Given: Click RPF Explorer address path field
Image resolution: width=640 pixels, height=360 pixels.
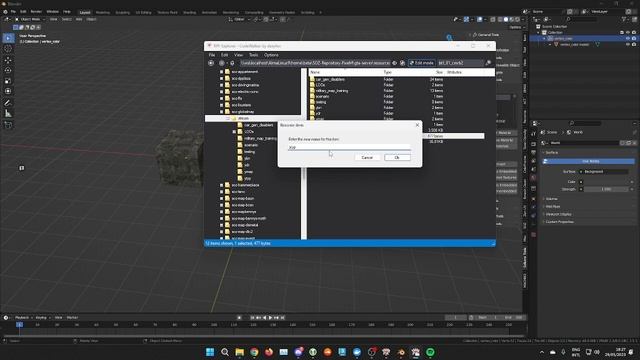Looking at the screenshot, I should [315, 63].
